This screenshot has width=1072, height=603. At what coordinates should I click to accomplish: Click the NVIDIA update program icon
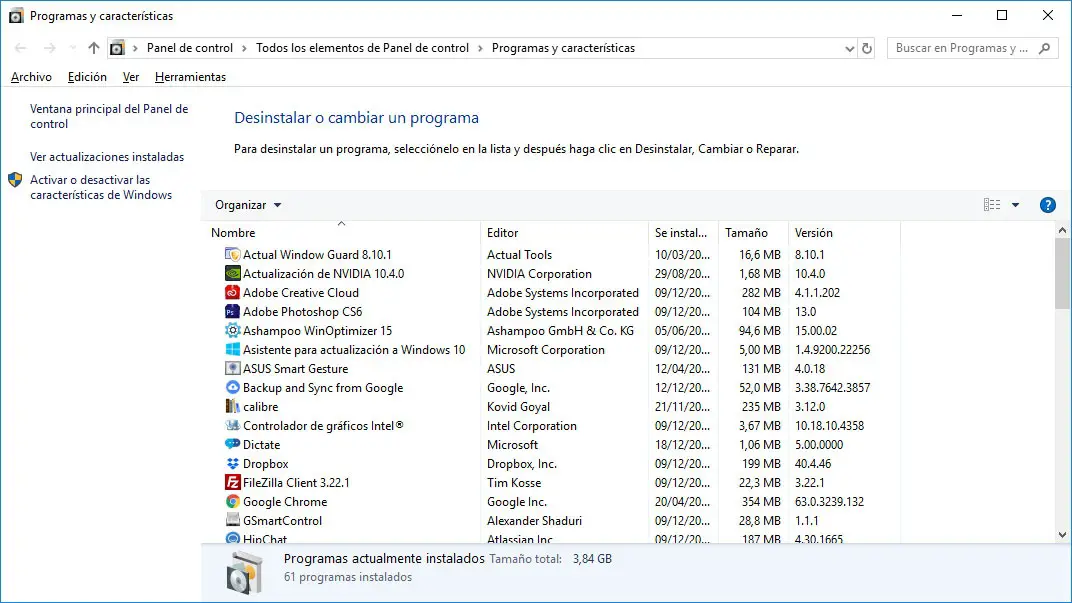click(232, 273)
